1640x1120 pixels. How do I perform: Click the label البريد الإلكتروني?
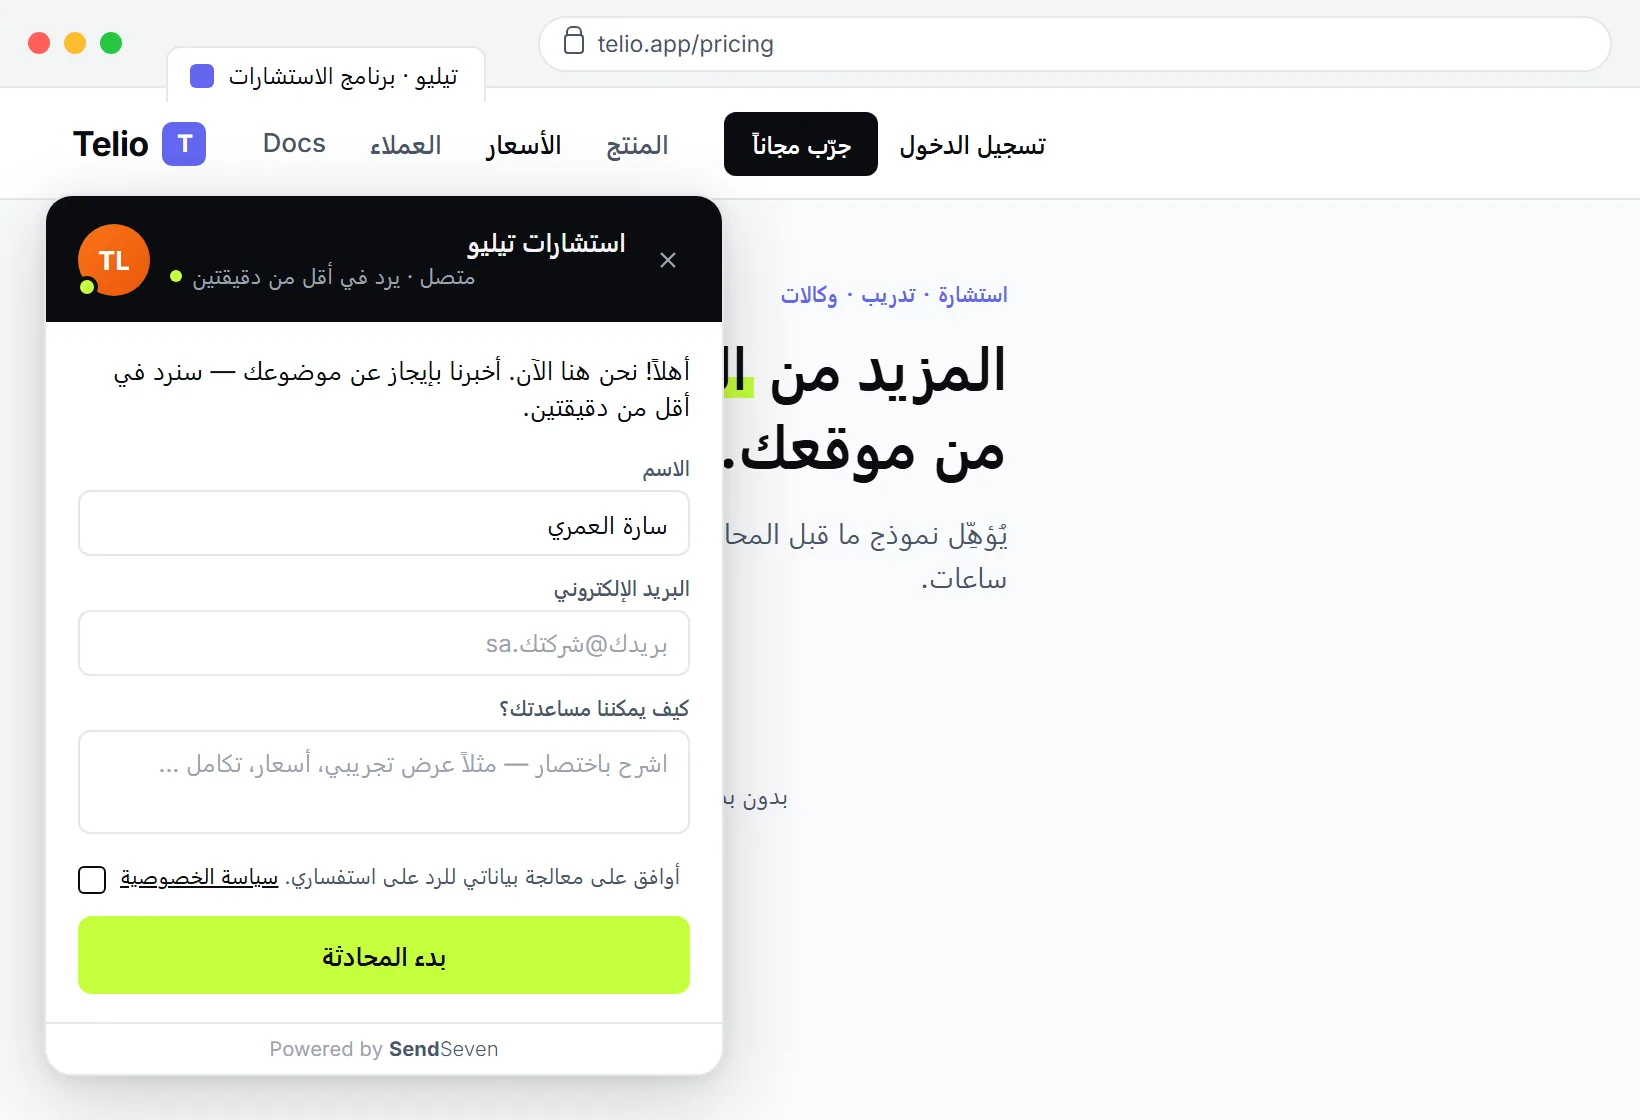(622, 589)
